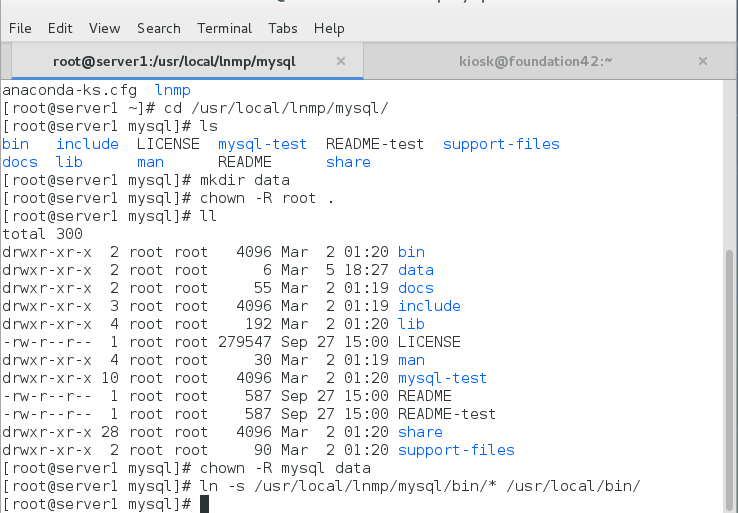Screen dimensions: 738x513
Task: Click 'README-test' in ls output
Action: point(375,144)
